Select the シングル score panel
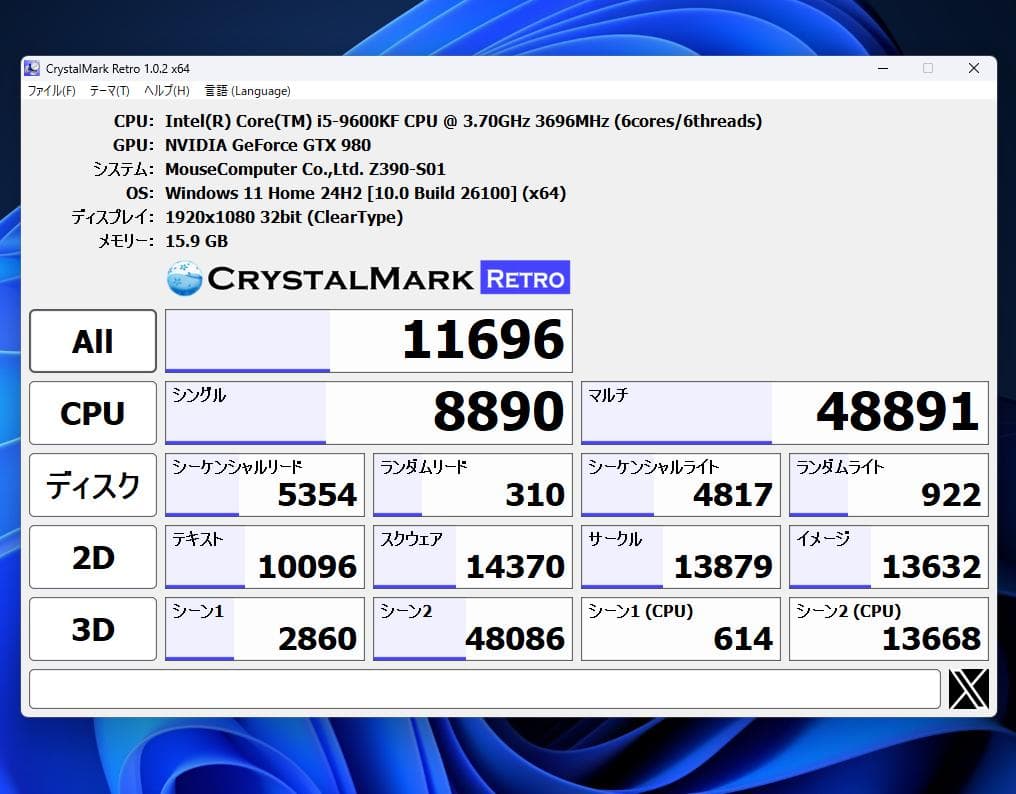The height and width of the screenshot is (794, 1016). tap(369, 413)
